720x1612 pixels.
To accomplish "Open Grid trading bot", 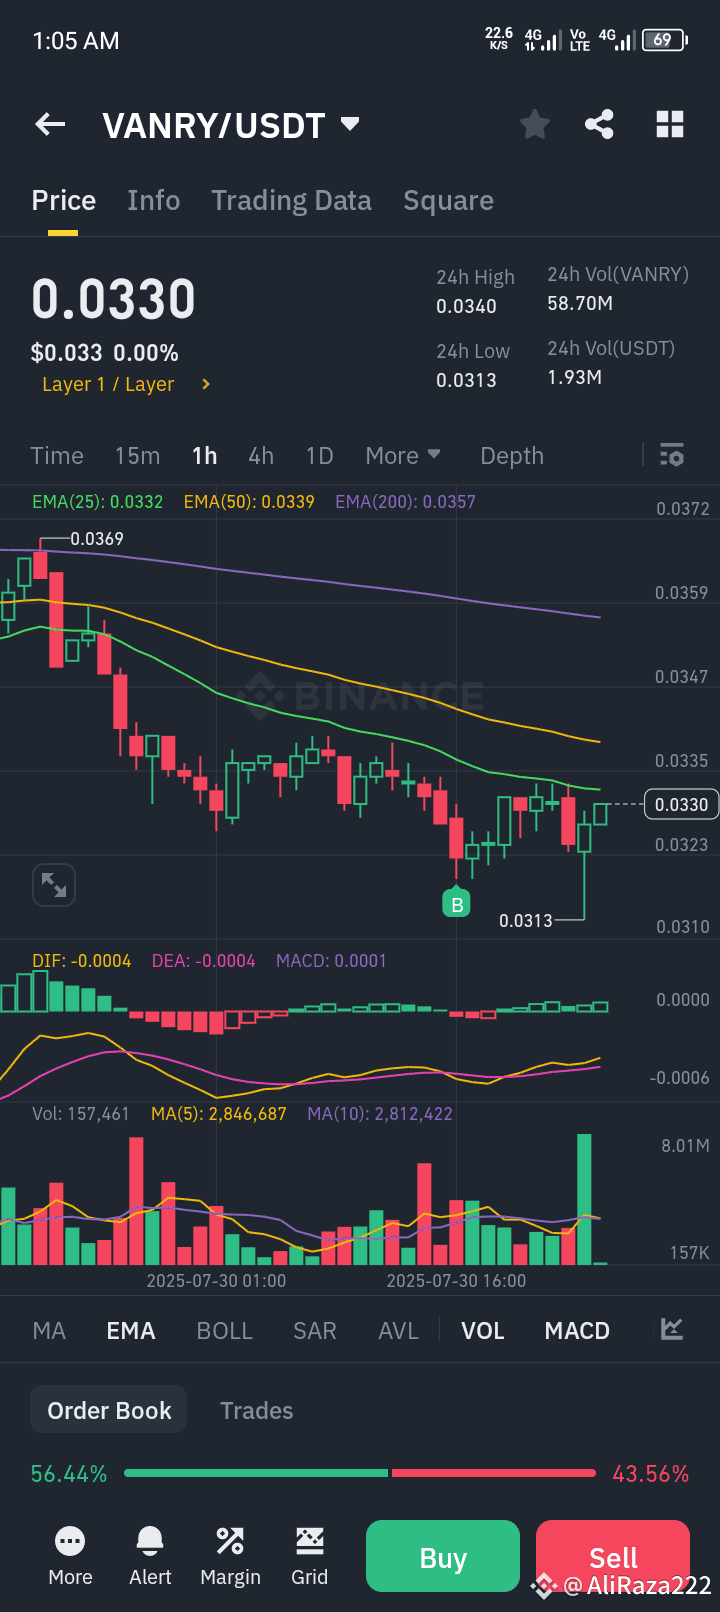I will [x=310, y=1555].
